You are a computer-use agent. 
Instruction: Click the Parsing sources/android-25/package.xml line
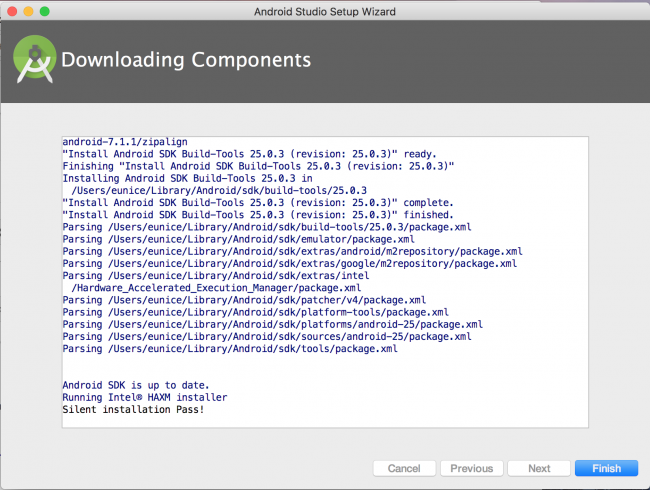tap(267, 337)
